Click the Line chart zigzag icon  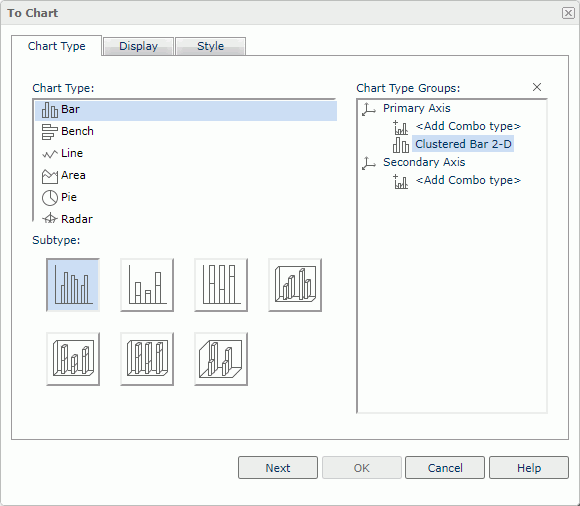tap(50, 154)
